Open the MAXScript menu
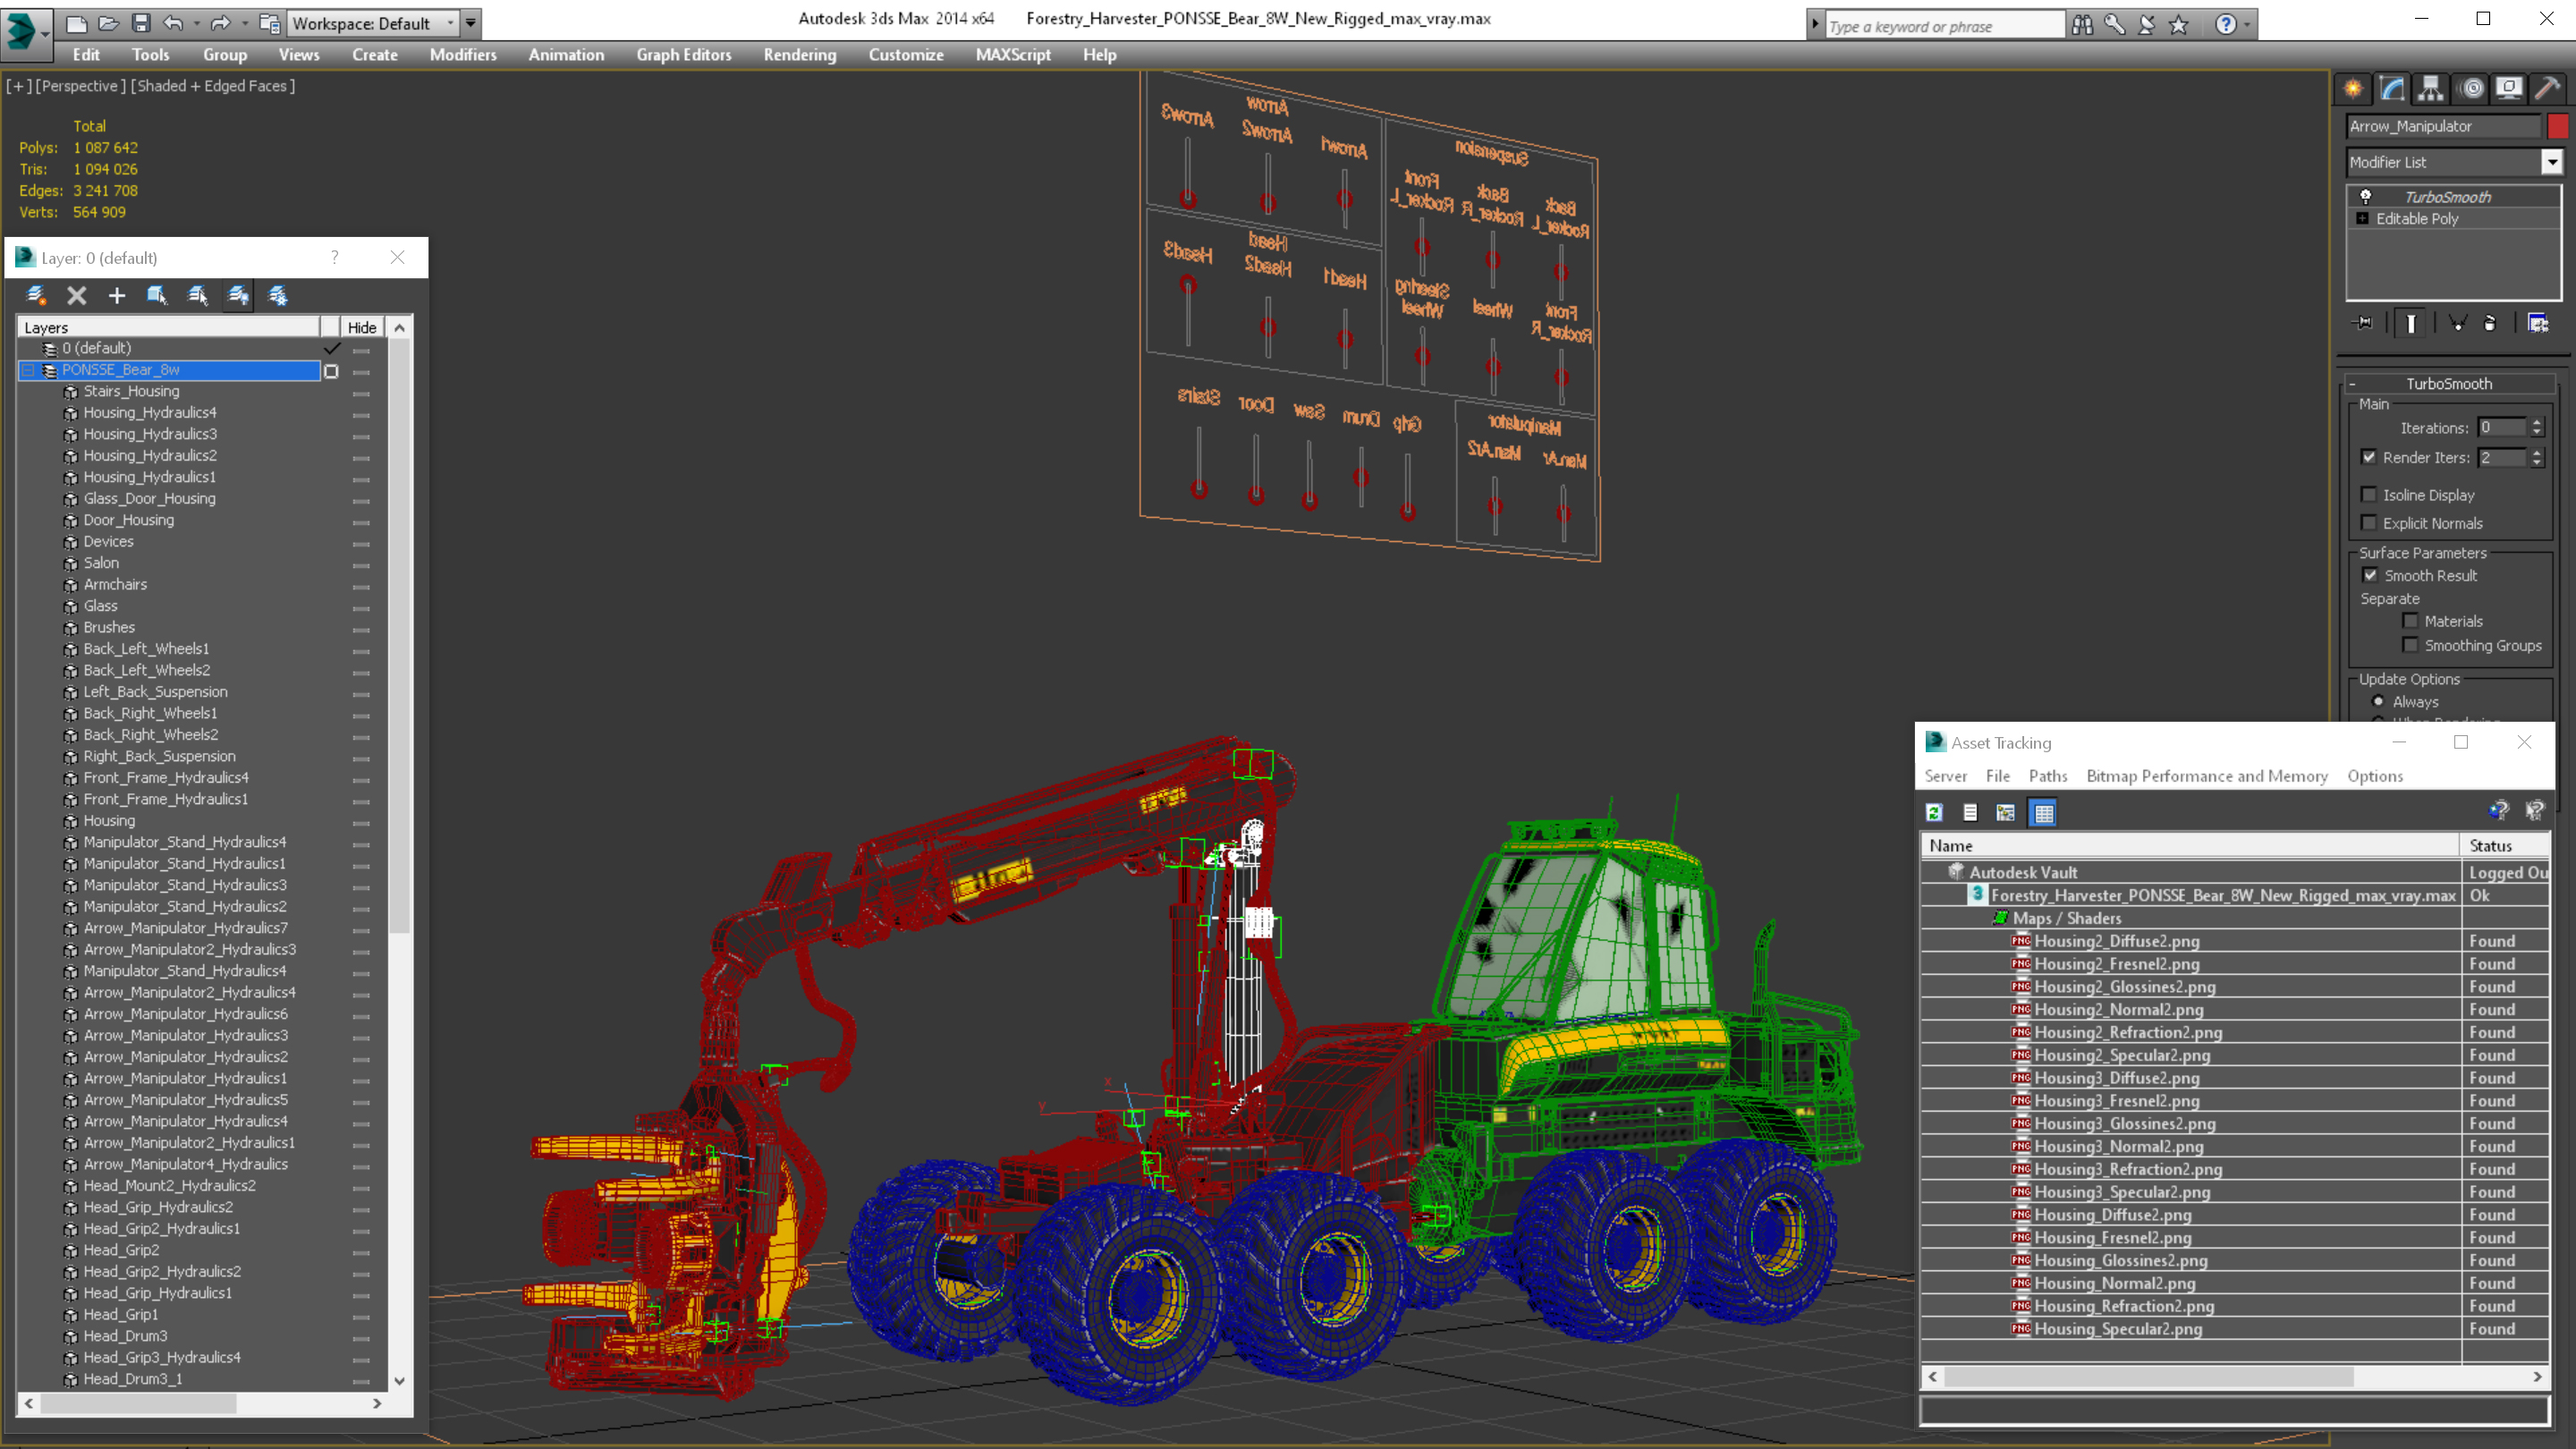This screenshot has width=2576, height=1449. (x=1013, y=55)
